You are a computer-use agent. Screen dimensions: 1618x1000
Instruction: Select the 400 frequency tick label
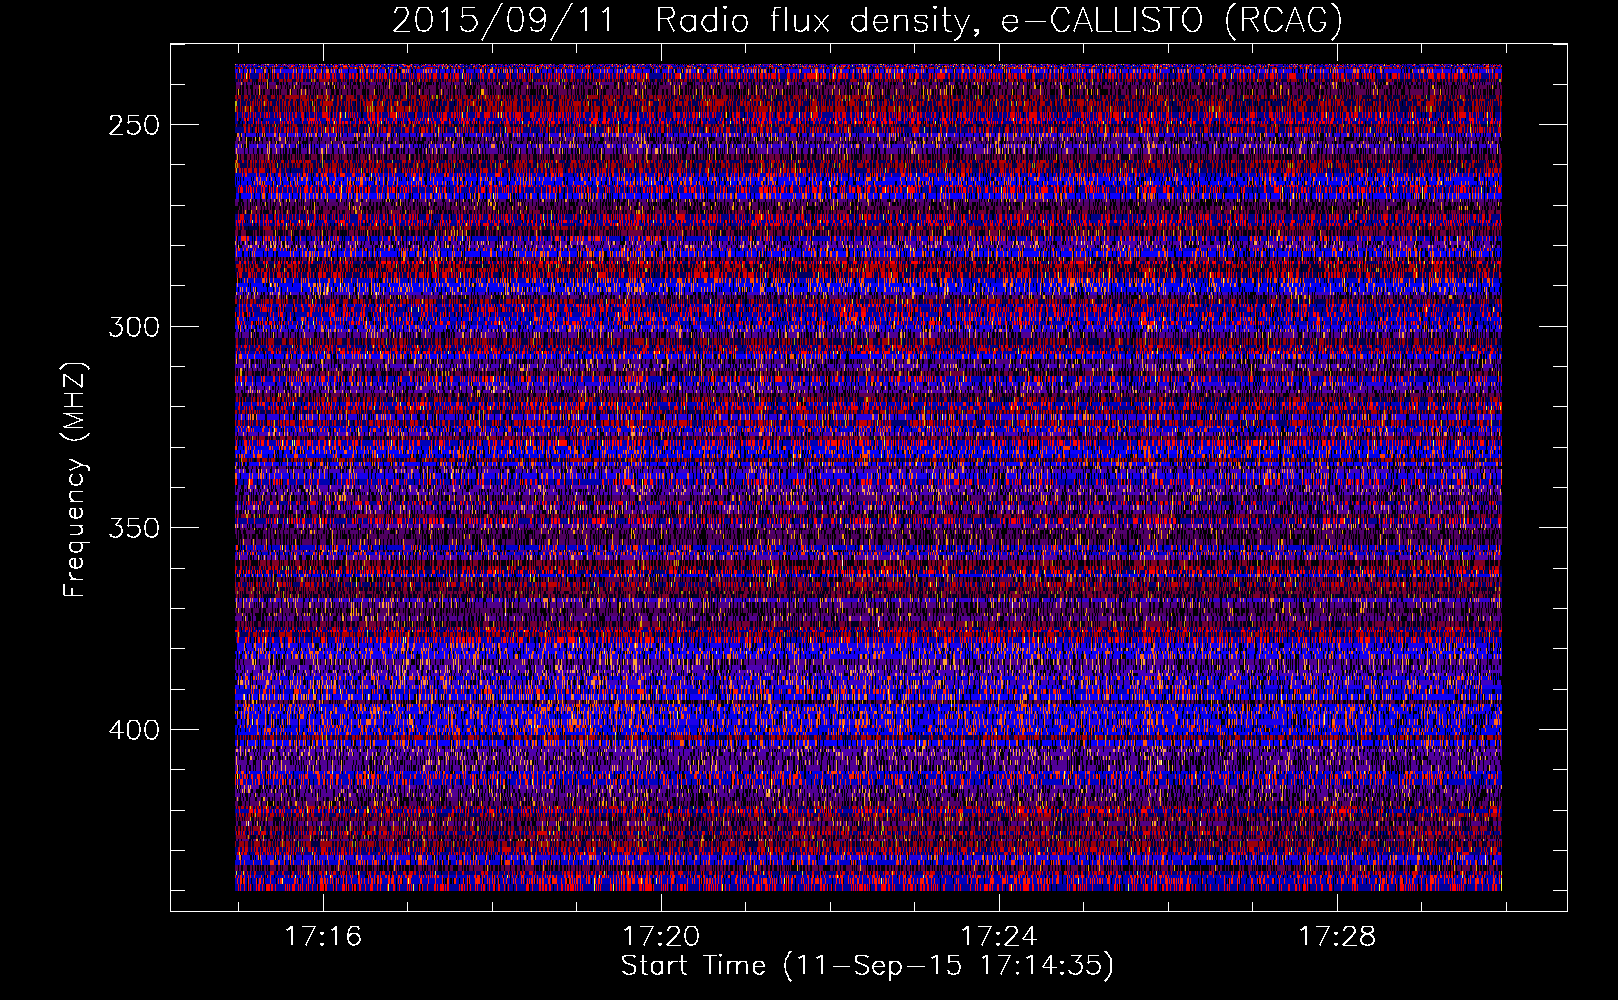134,730
